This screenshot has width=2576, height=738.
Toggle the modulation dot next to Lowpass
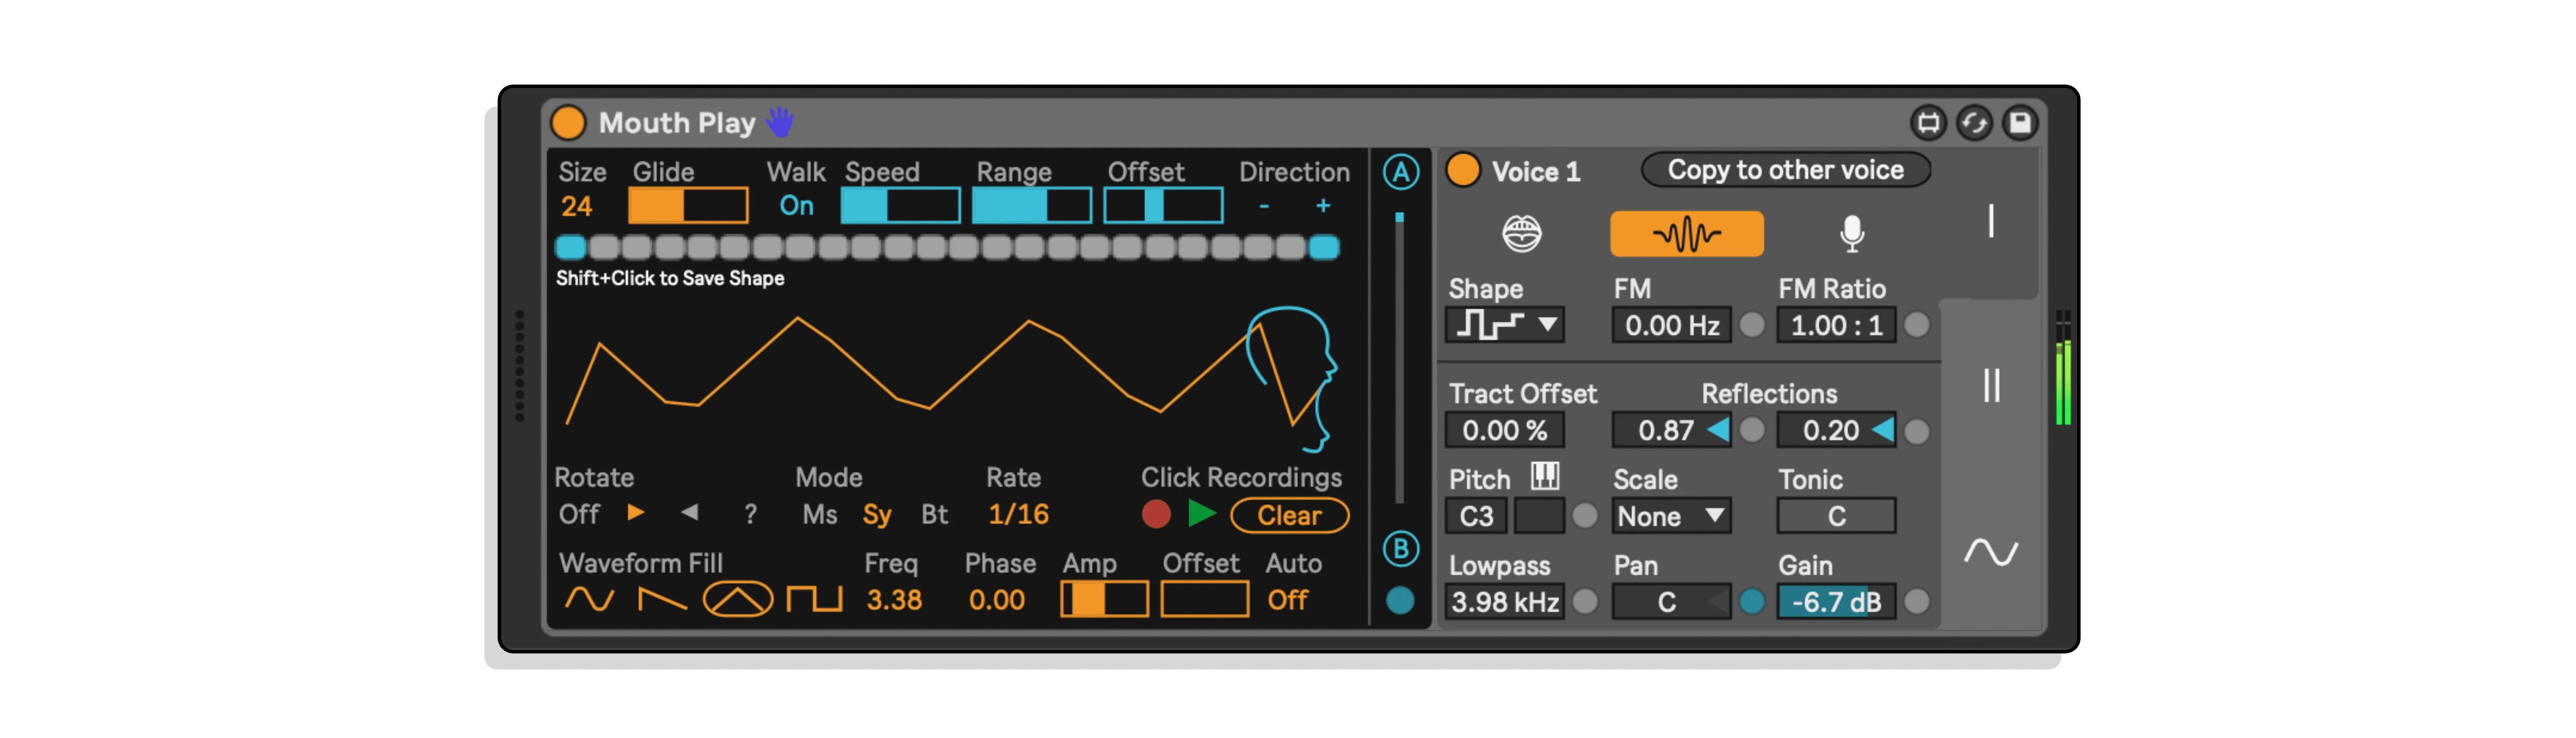[1585, 602]
